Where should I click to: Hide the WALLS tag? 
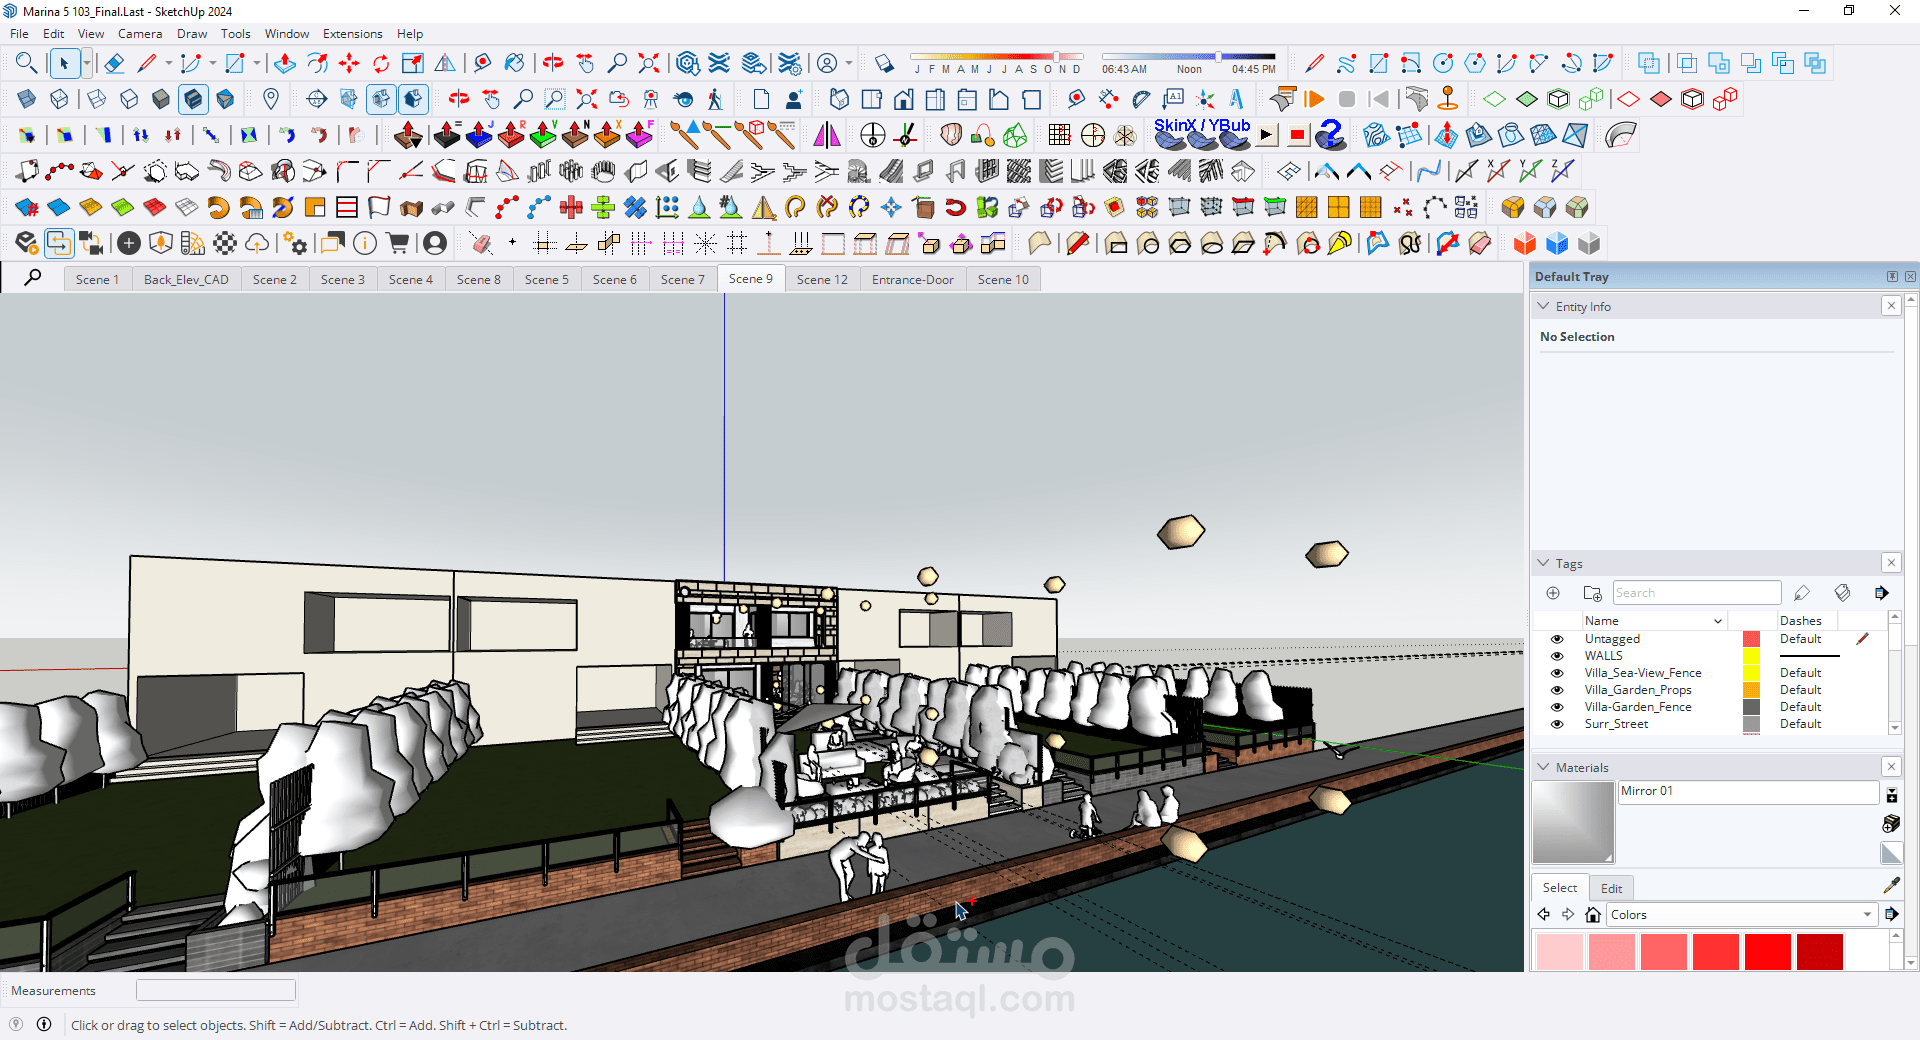point(1557,656)
